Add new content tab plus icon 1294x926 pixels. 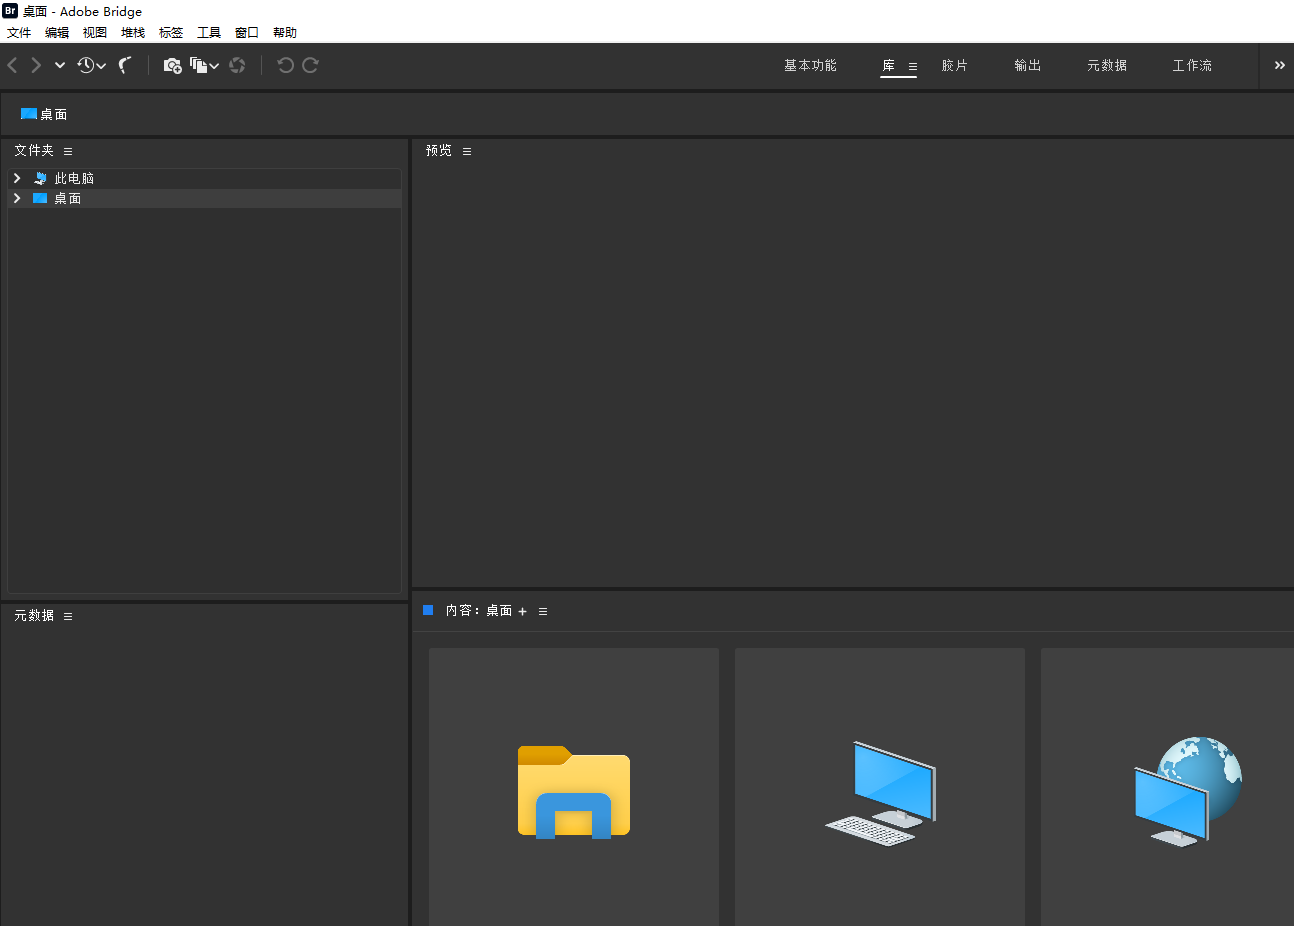pos(522,611)
